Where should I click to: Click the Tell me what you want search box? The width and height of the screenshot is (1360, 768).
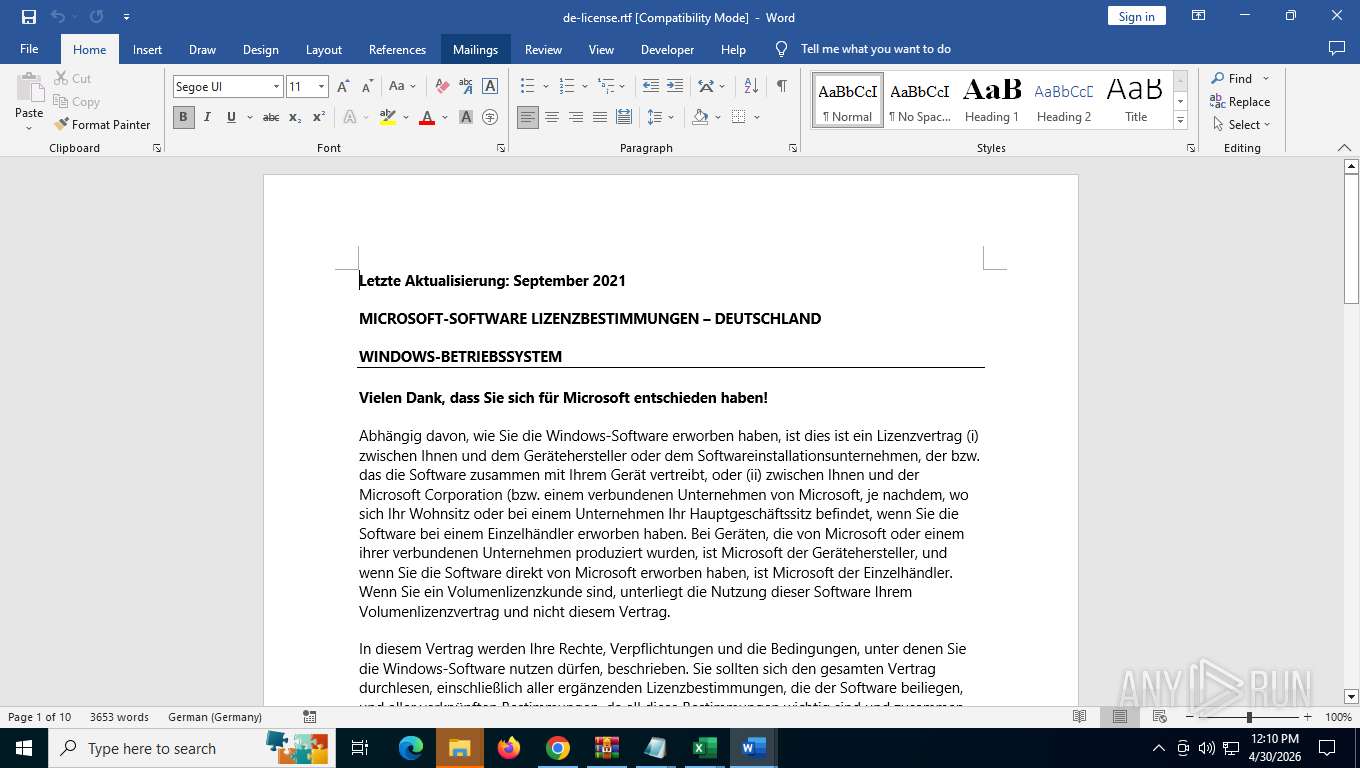pyautogui.click(x=876, y=49)
